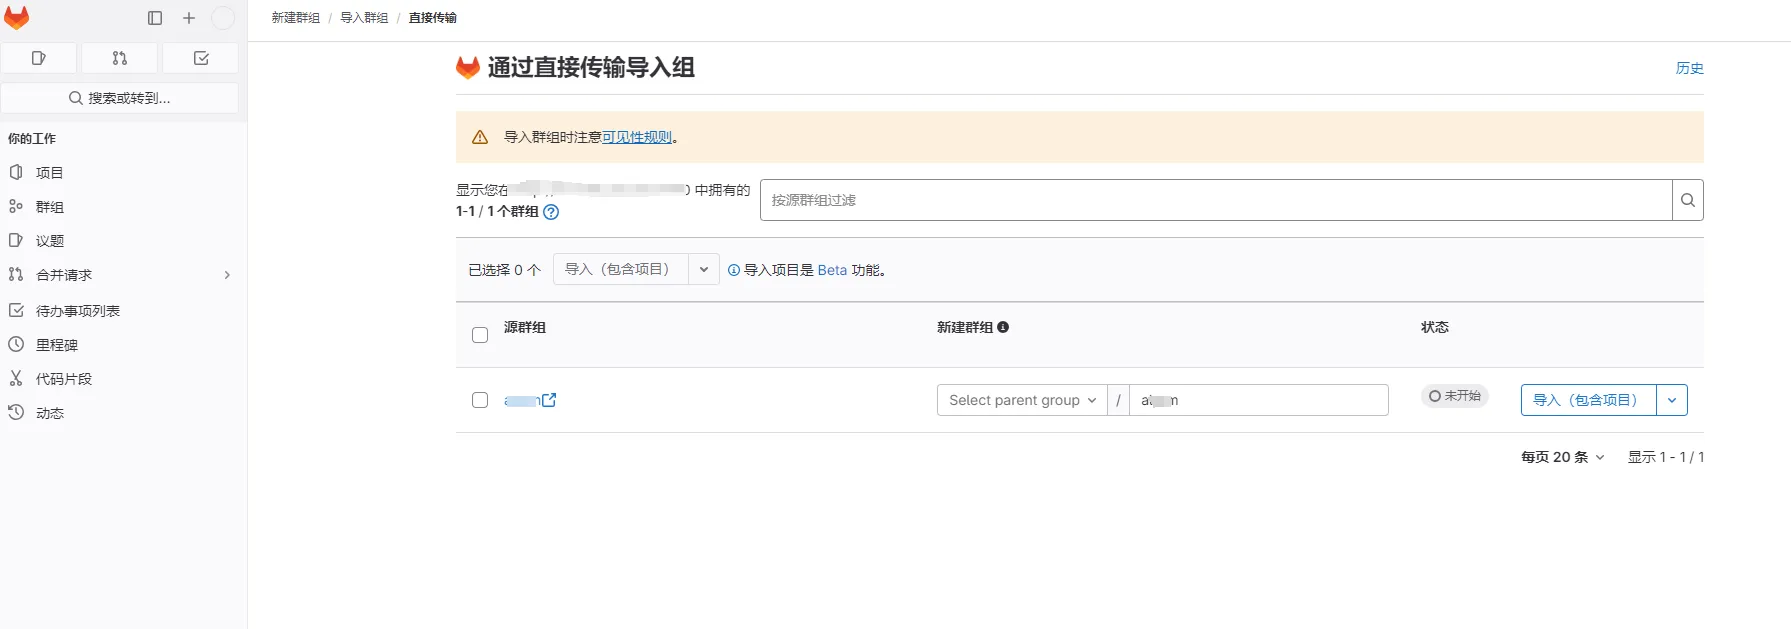Click the GitLab logo home icon
Screen dimensions: 1791x629
(x=17, y=18)
